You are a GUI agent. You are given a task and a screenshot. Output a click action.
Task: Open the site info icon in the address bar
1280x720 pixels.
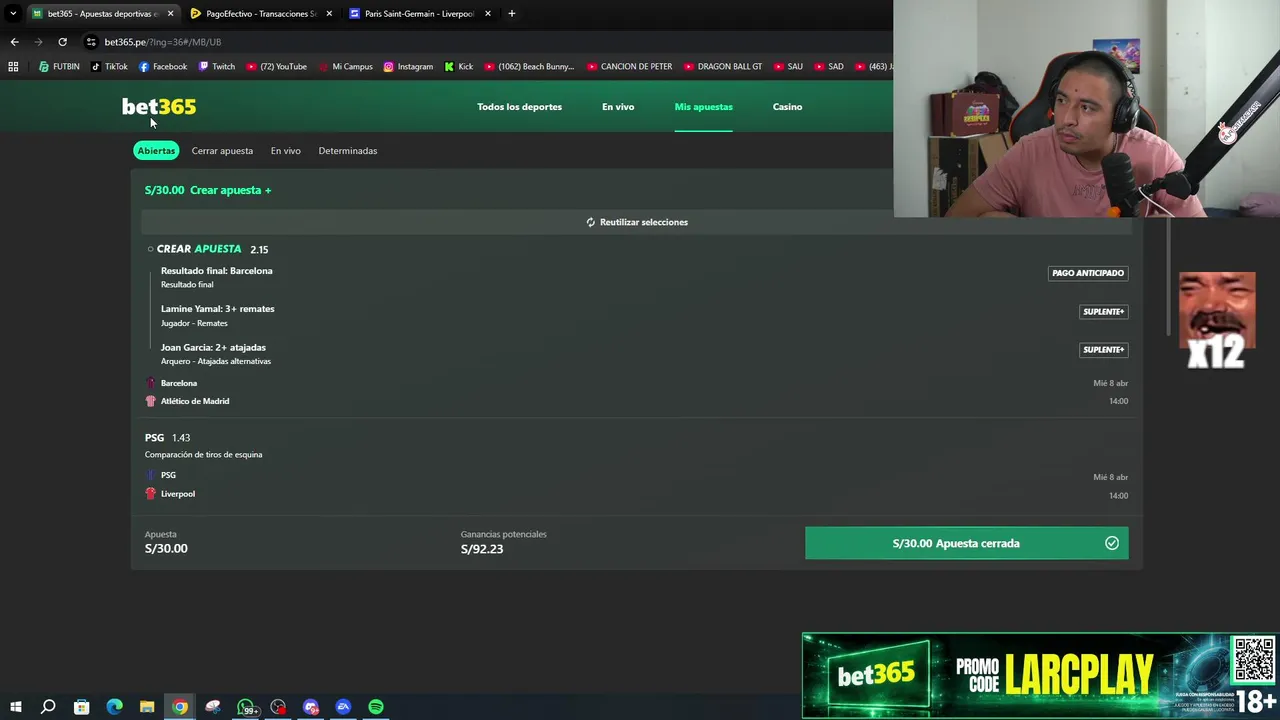[x=91, y=42]
